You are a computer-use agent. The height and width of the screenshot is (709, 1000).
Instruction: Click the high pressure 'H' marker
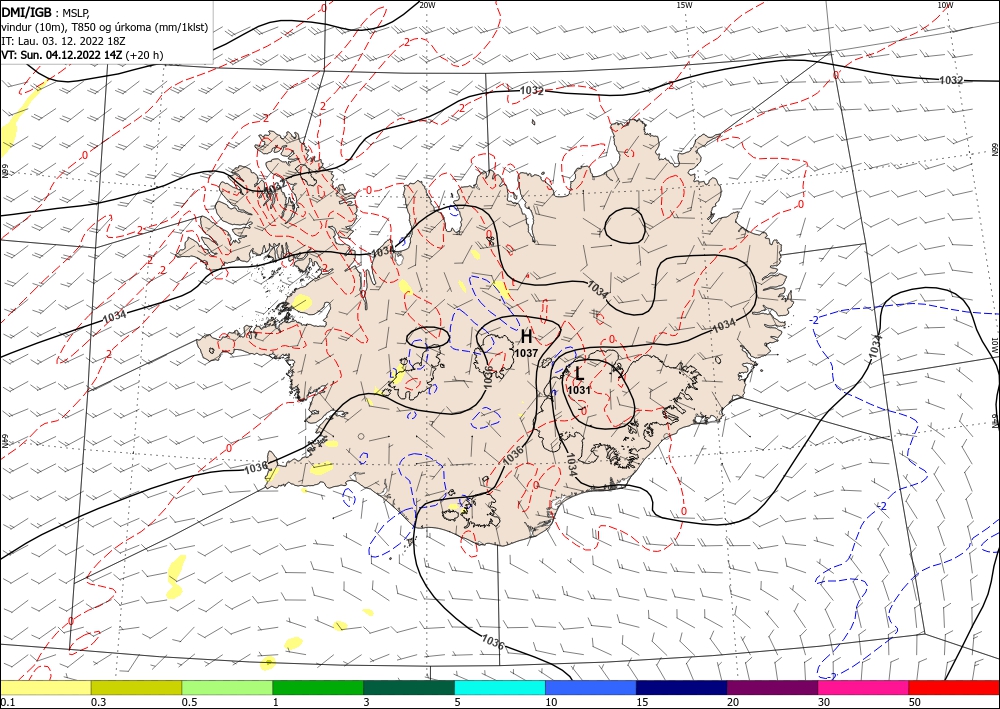pos(526,337)
